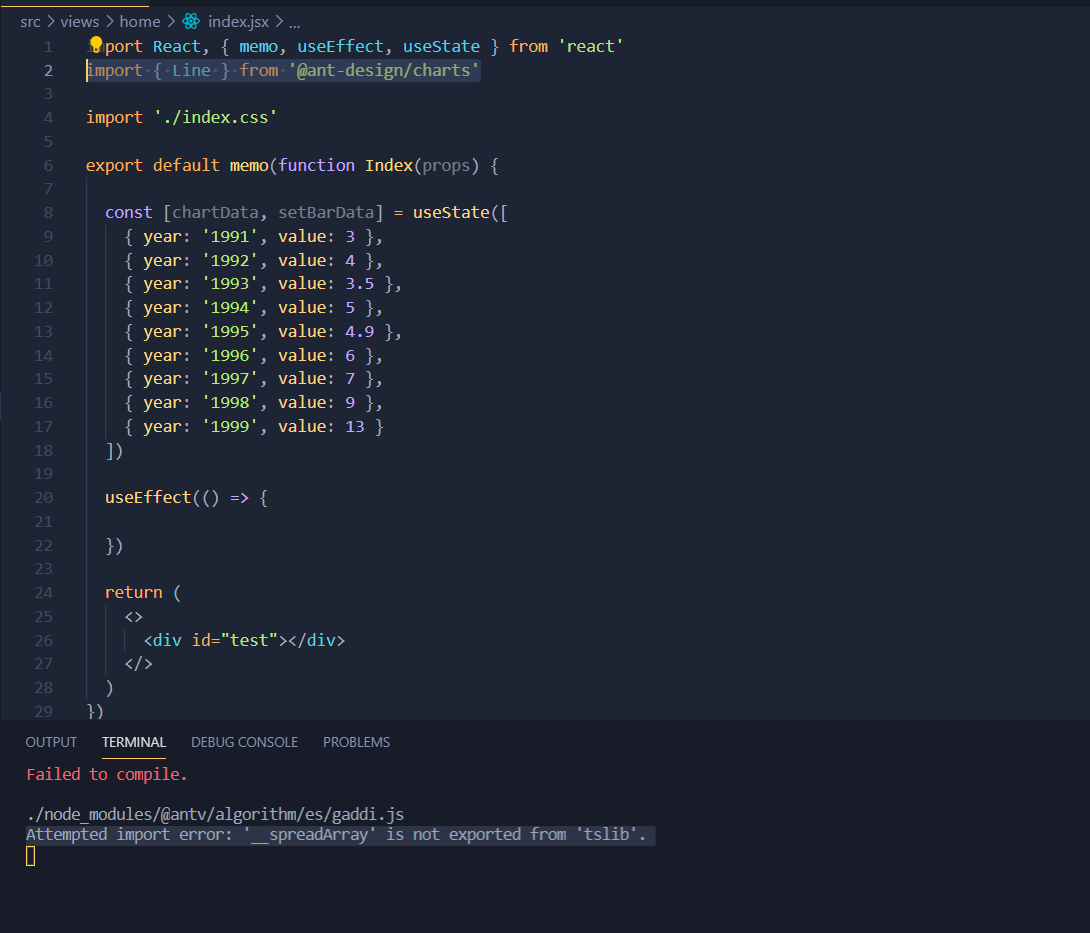This screenshot has width=1090, height=933.
Task: Click the 'src' breadcrumb segment
Action: pyautogui.click(x=31, y=22)
